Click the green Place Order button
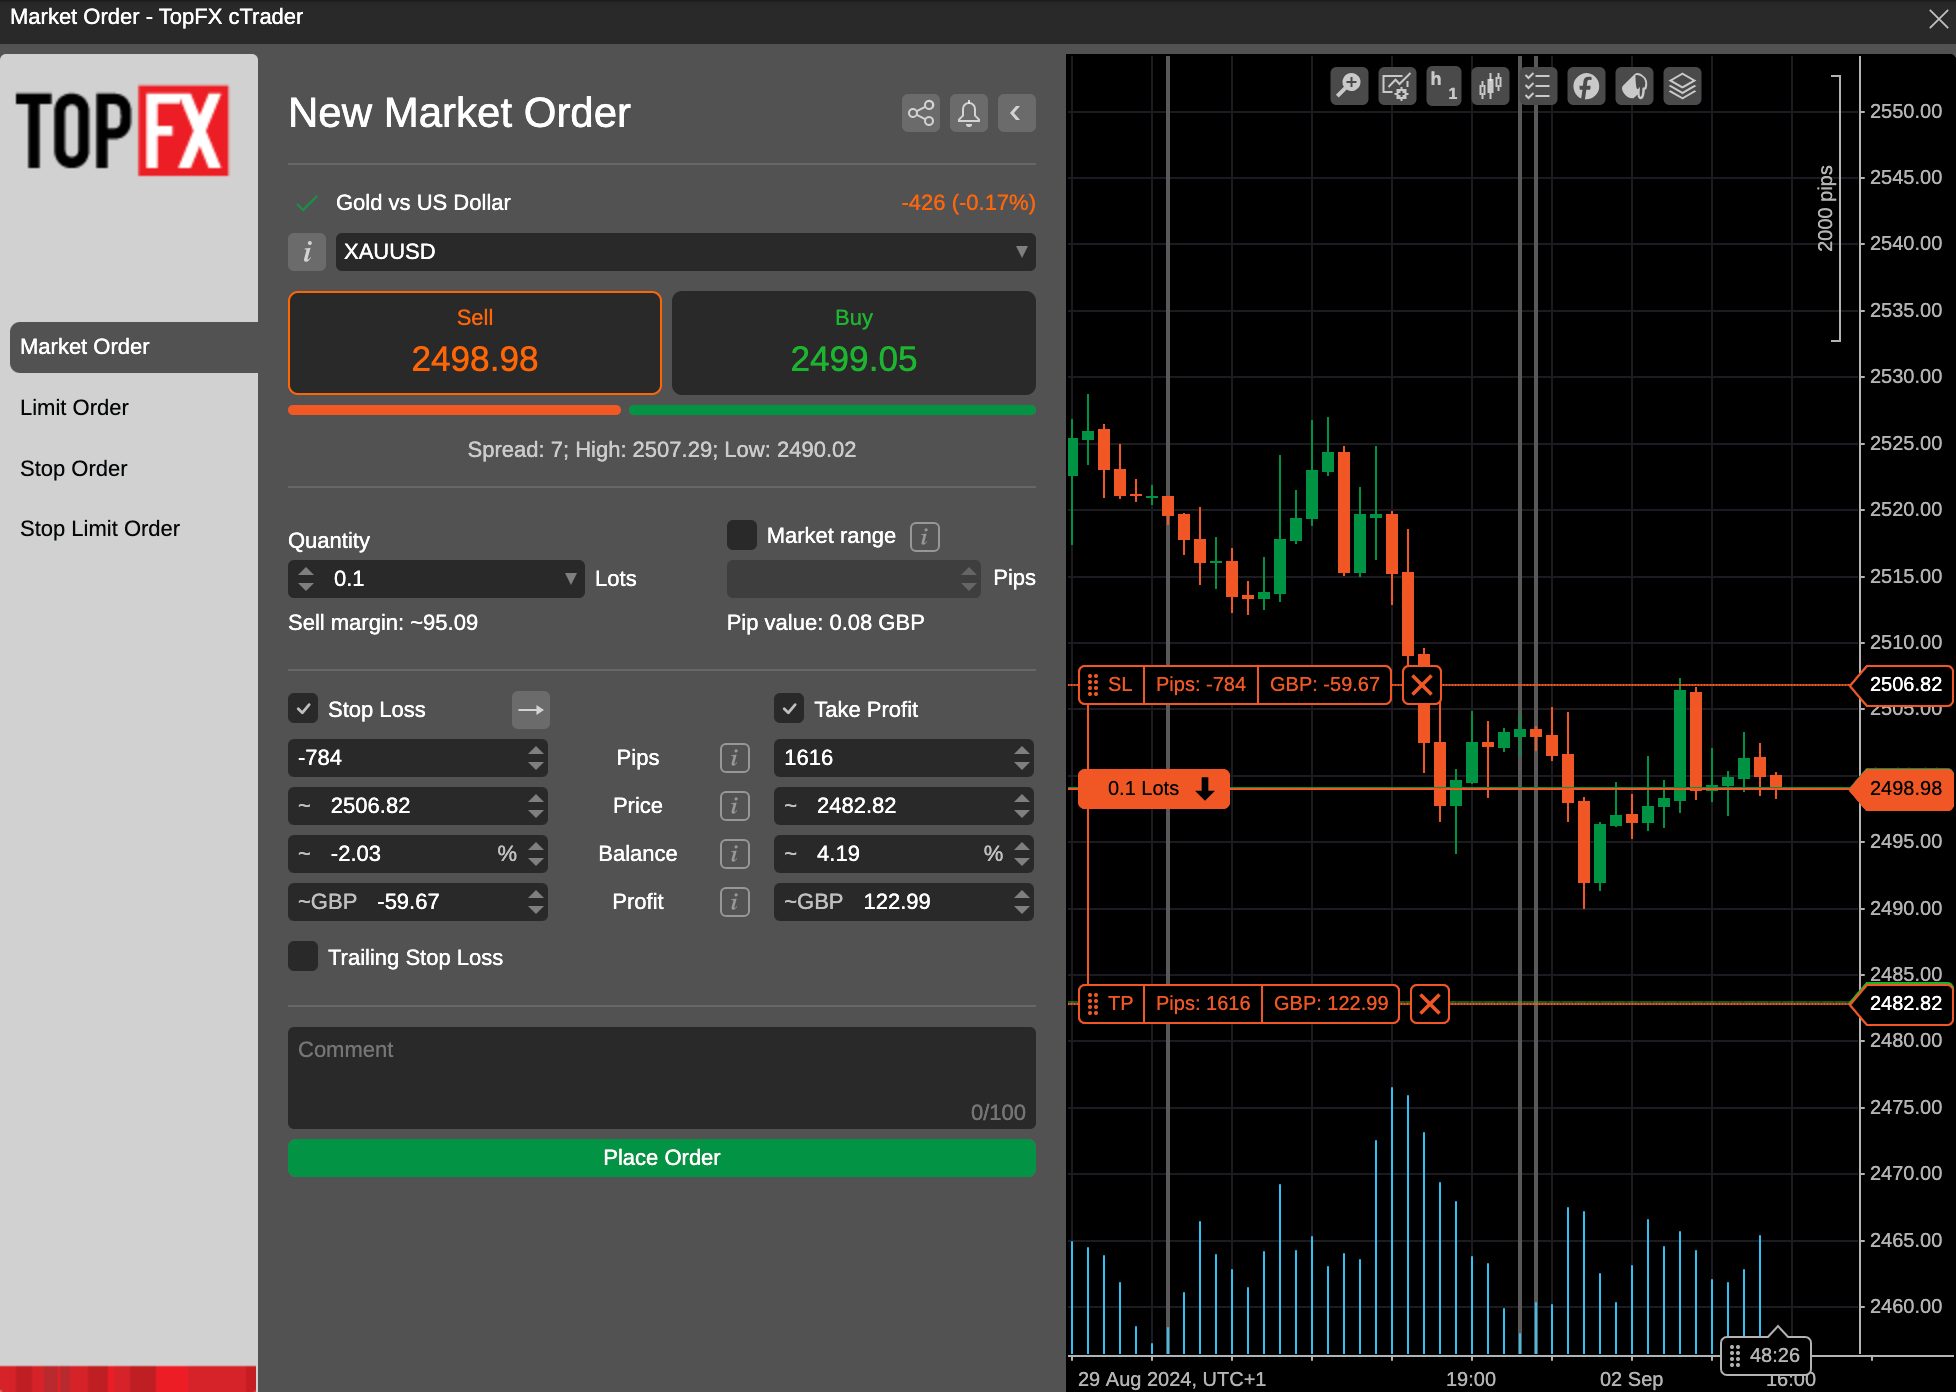 pos(662,1158)
